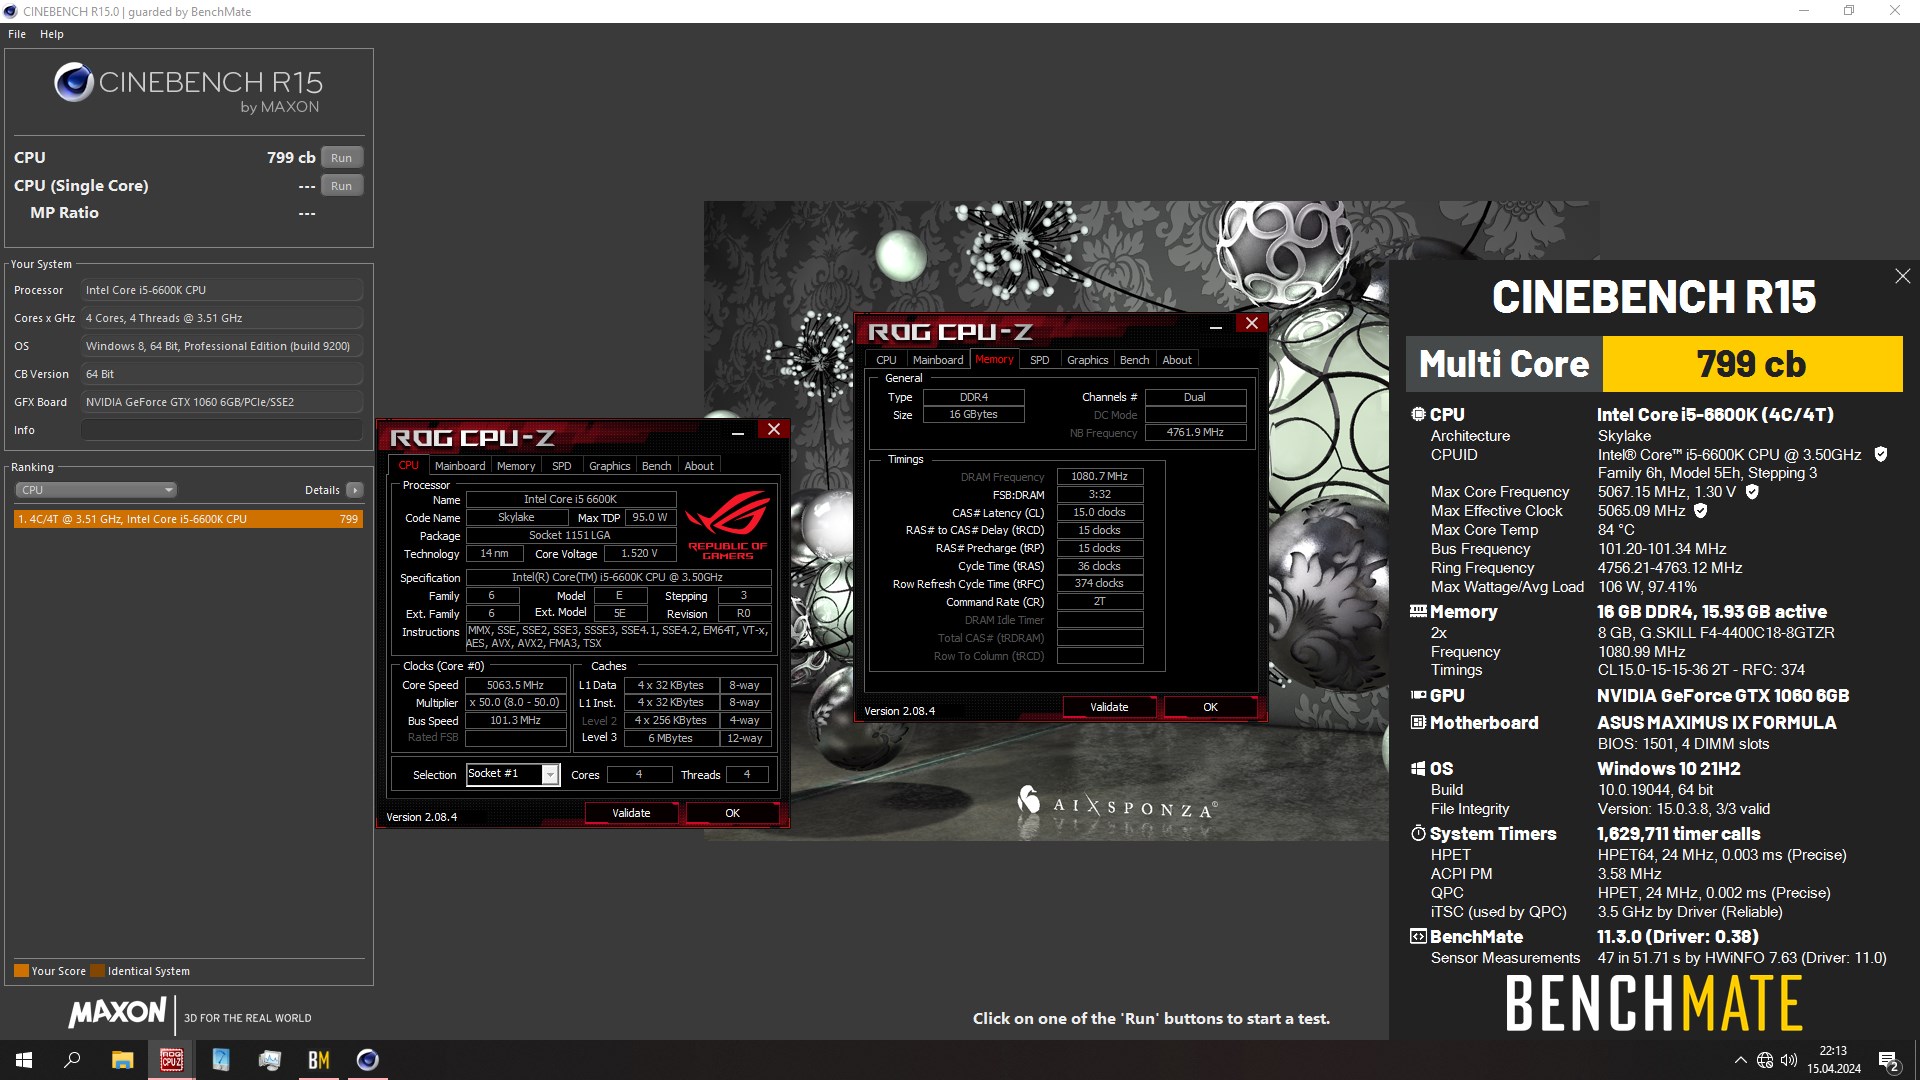Open Bench tab in left CPU-Z window
Viewport: 1920px width, 1080px height.
pyautogui.click(x=656, y=466)
